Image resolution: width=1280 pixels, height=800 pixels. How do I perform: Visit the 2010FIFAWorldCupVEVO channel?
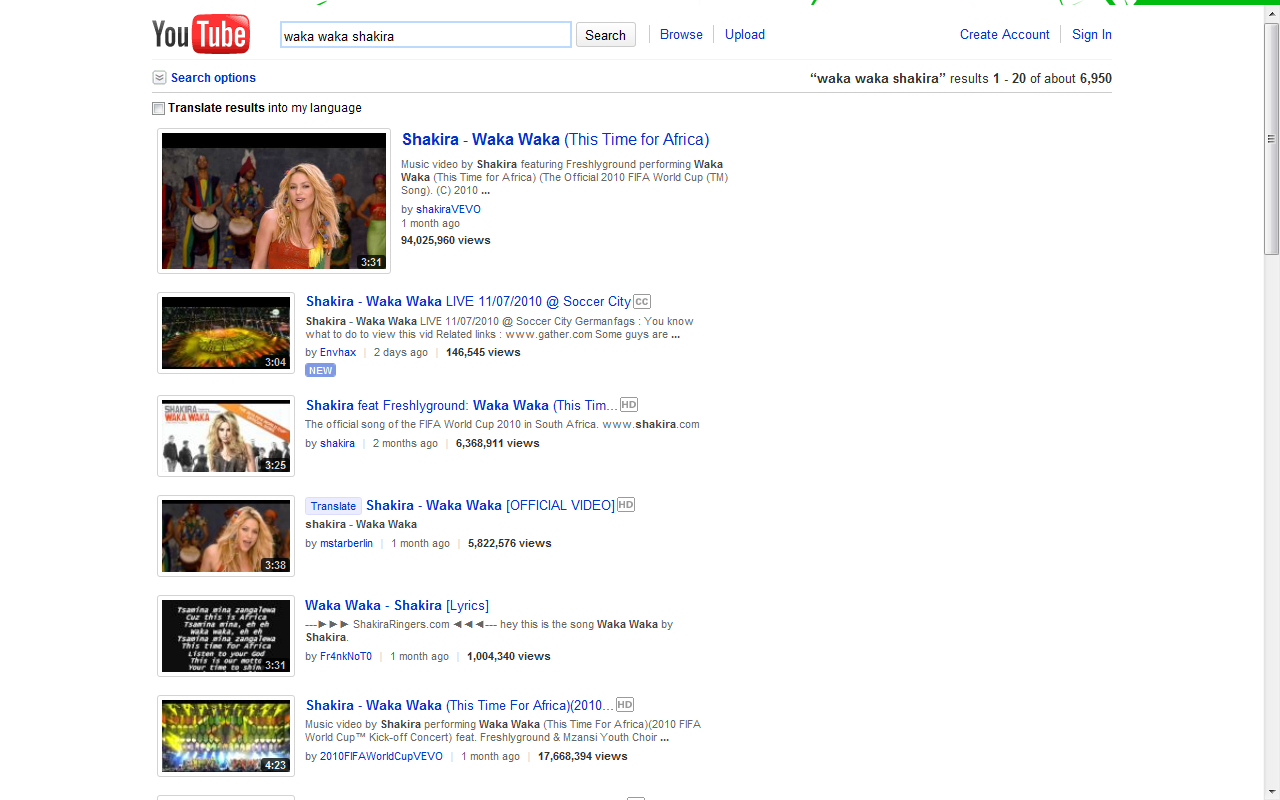click(x=381, y=757)
